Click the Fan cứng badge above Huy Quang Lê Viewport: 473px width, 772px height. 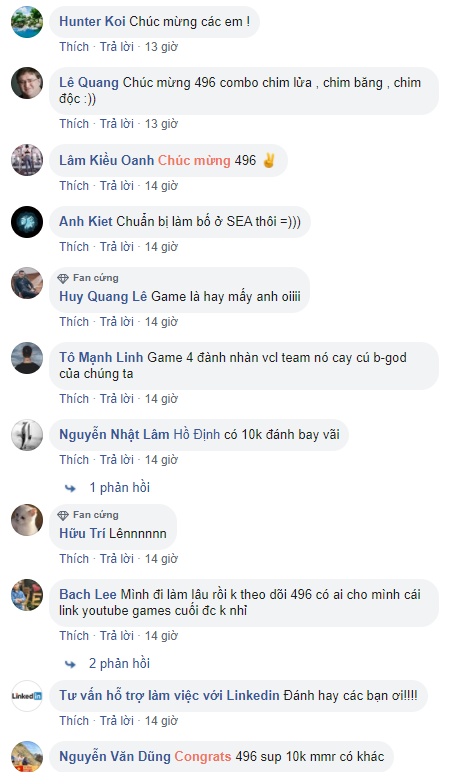click(88, 278)
